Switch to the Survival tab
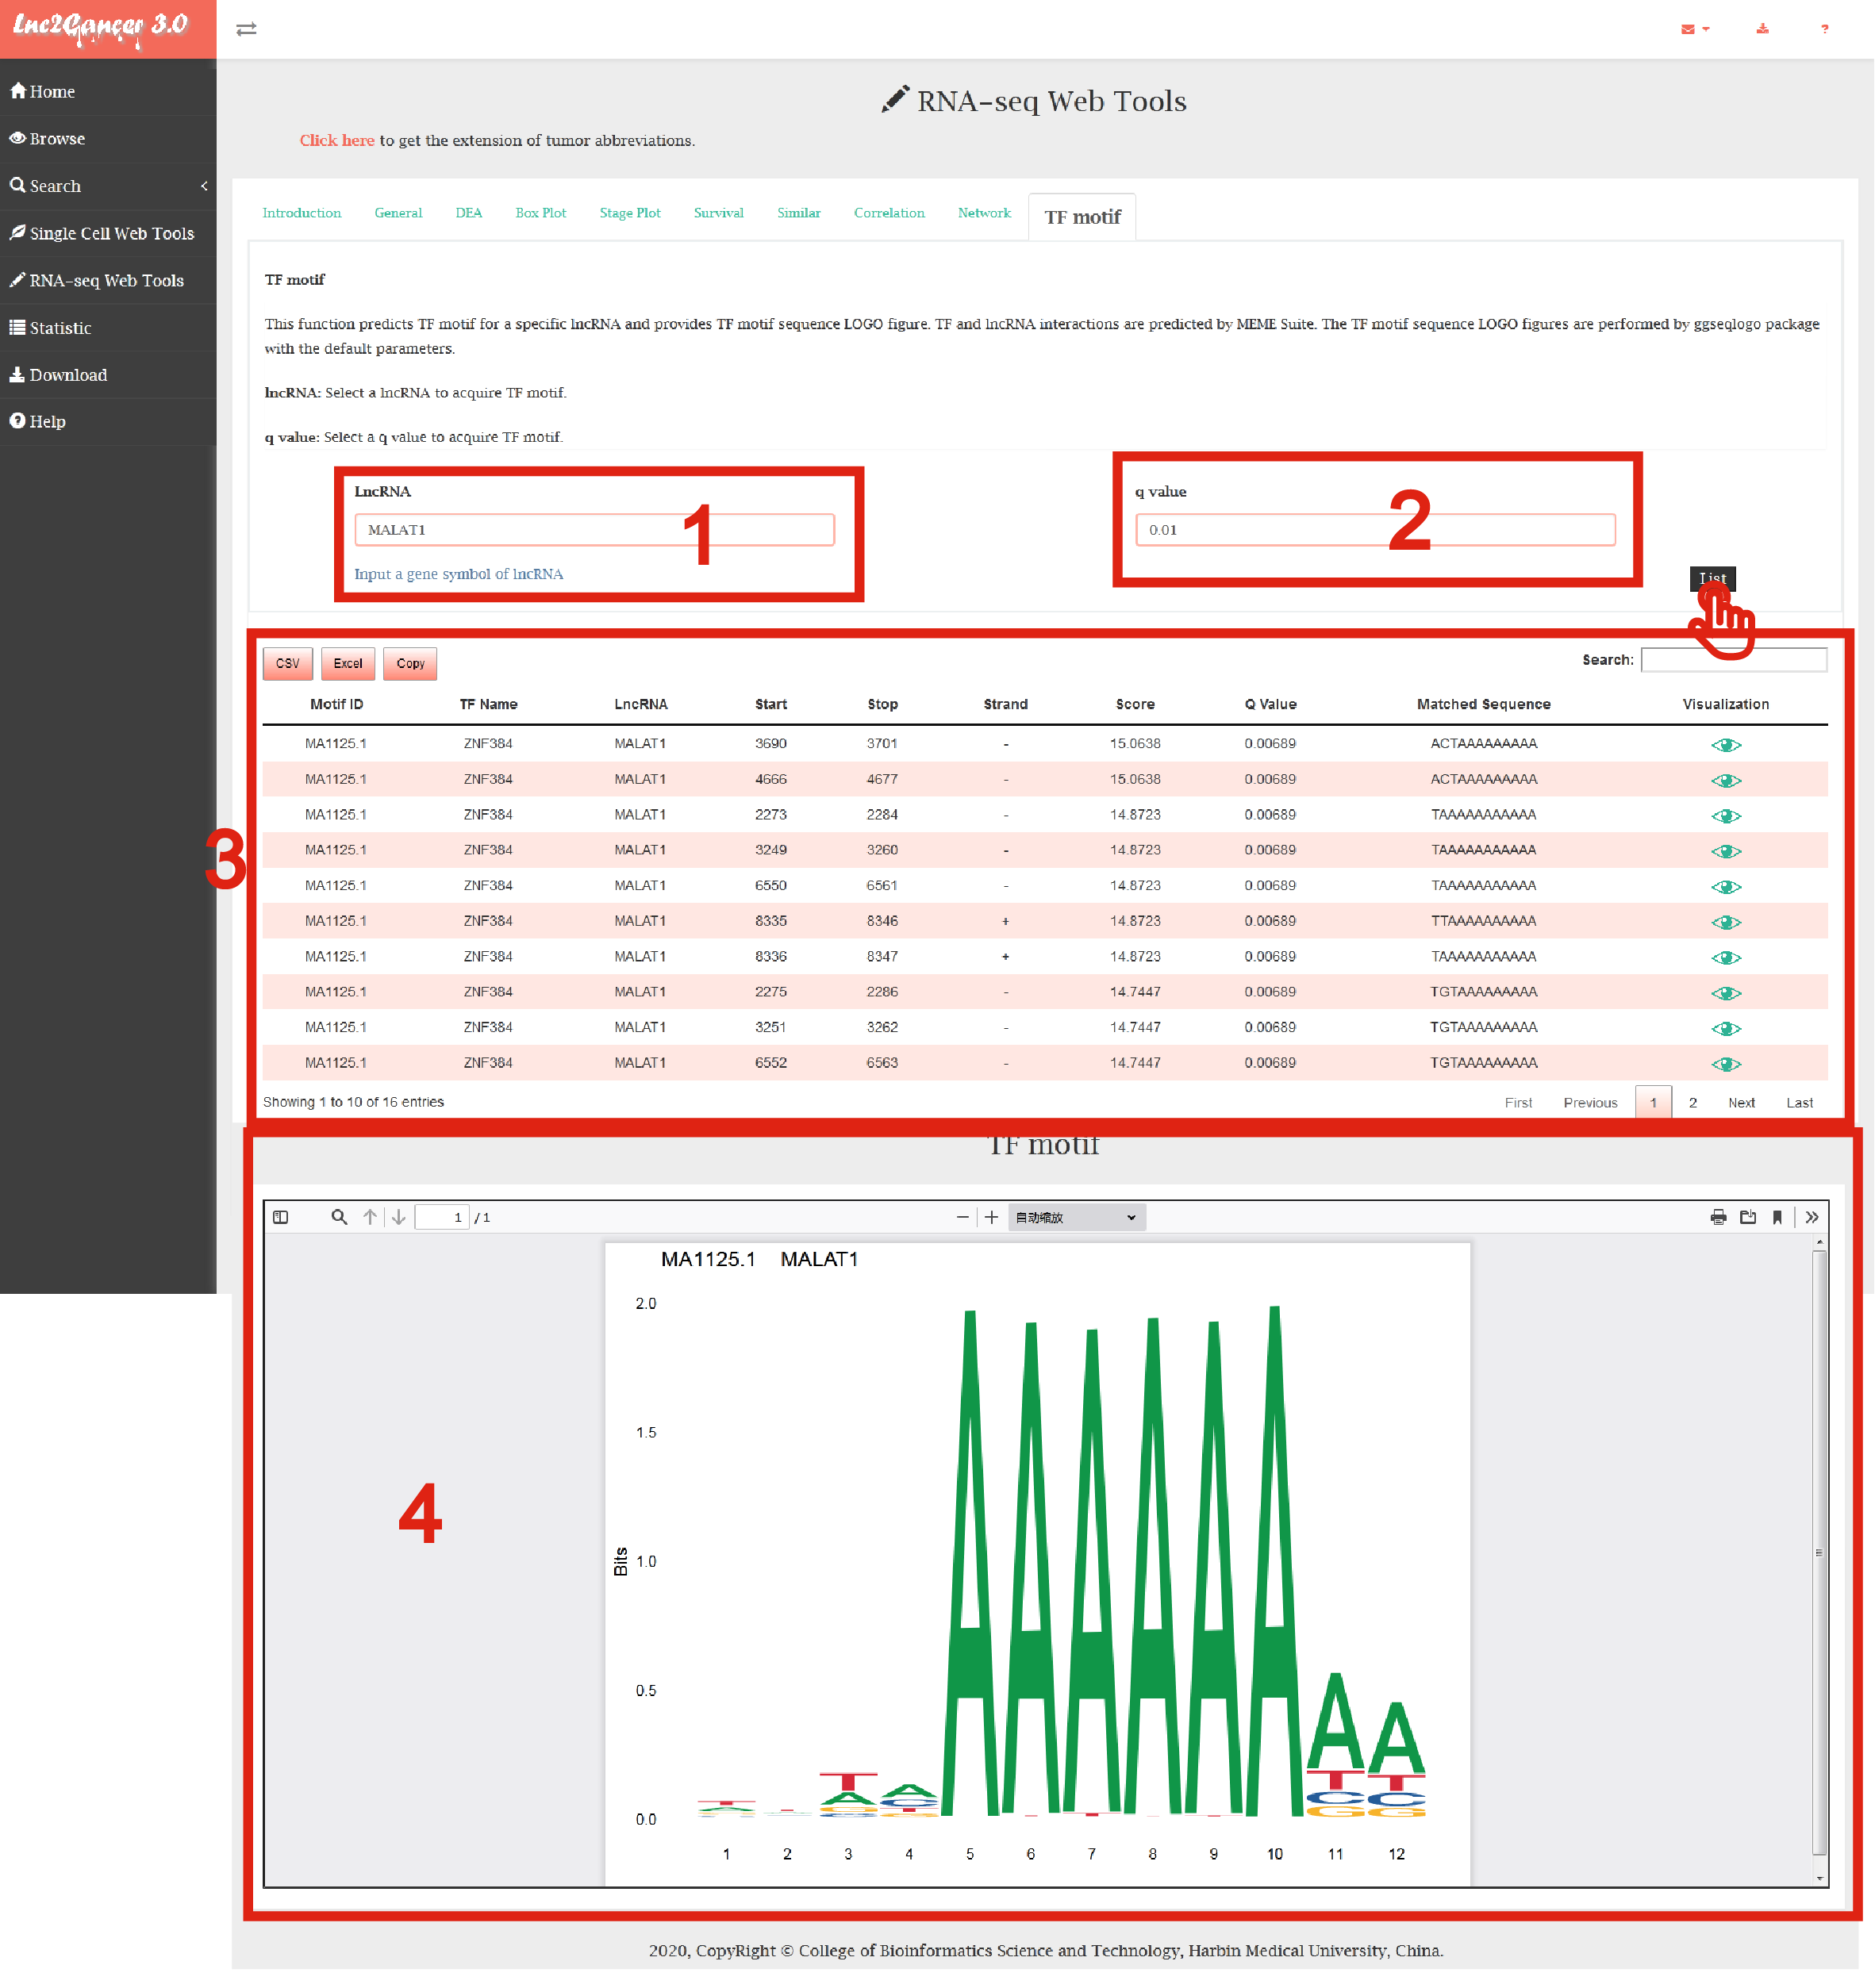 click(718, 213)
